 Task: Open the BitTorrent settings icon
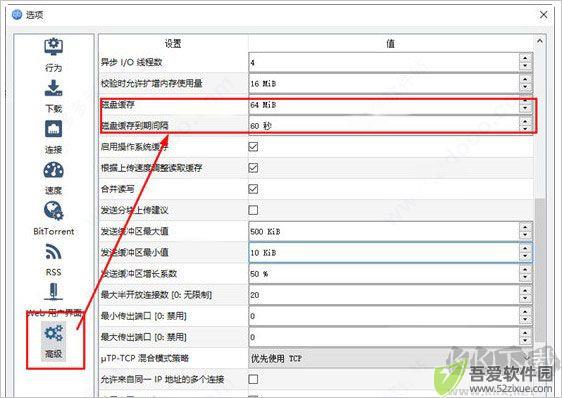pyautogui.click(x=53, y=211)
